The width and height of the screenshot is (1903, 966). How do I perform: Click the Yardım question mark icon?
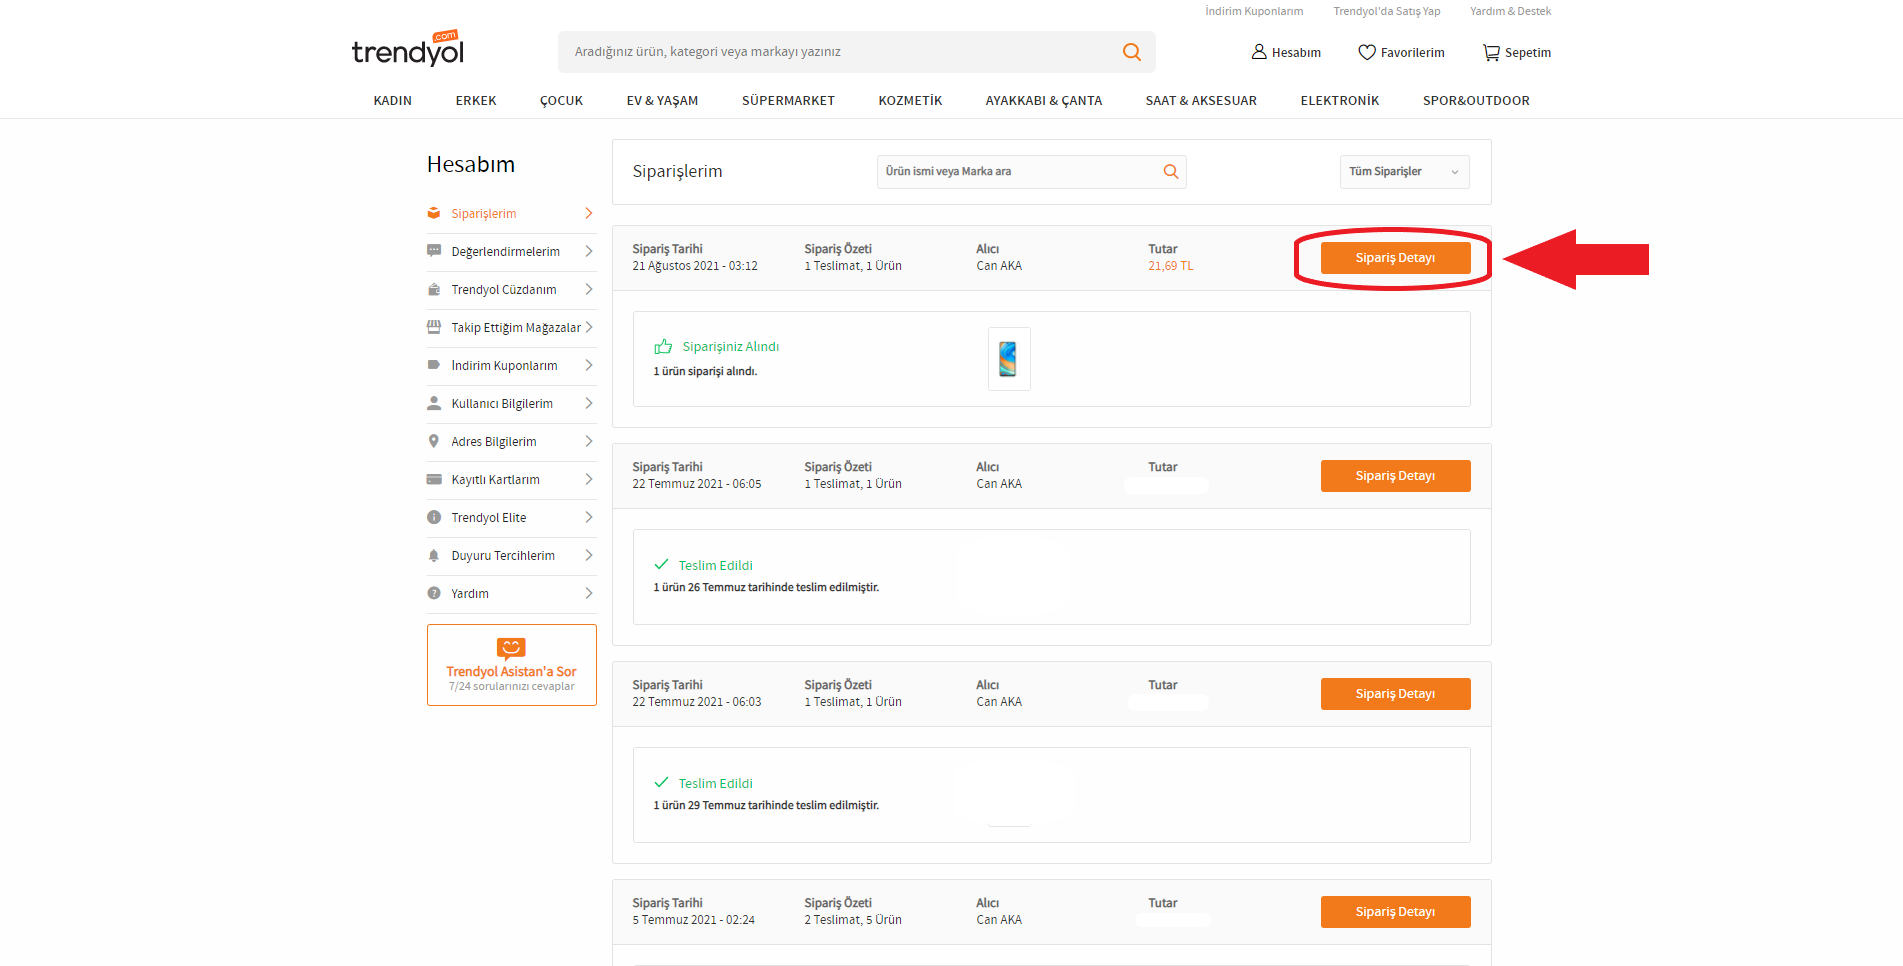click(x=434, y=593)
